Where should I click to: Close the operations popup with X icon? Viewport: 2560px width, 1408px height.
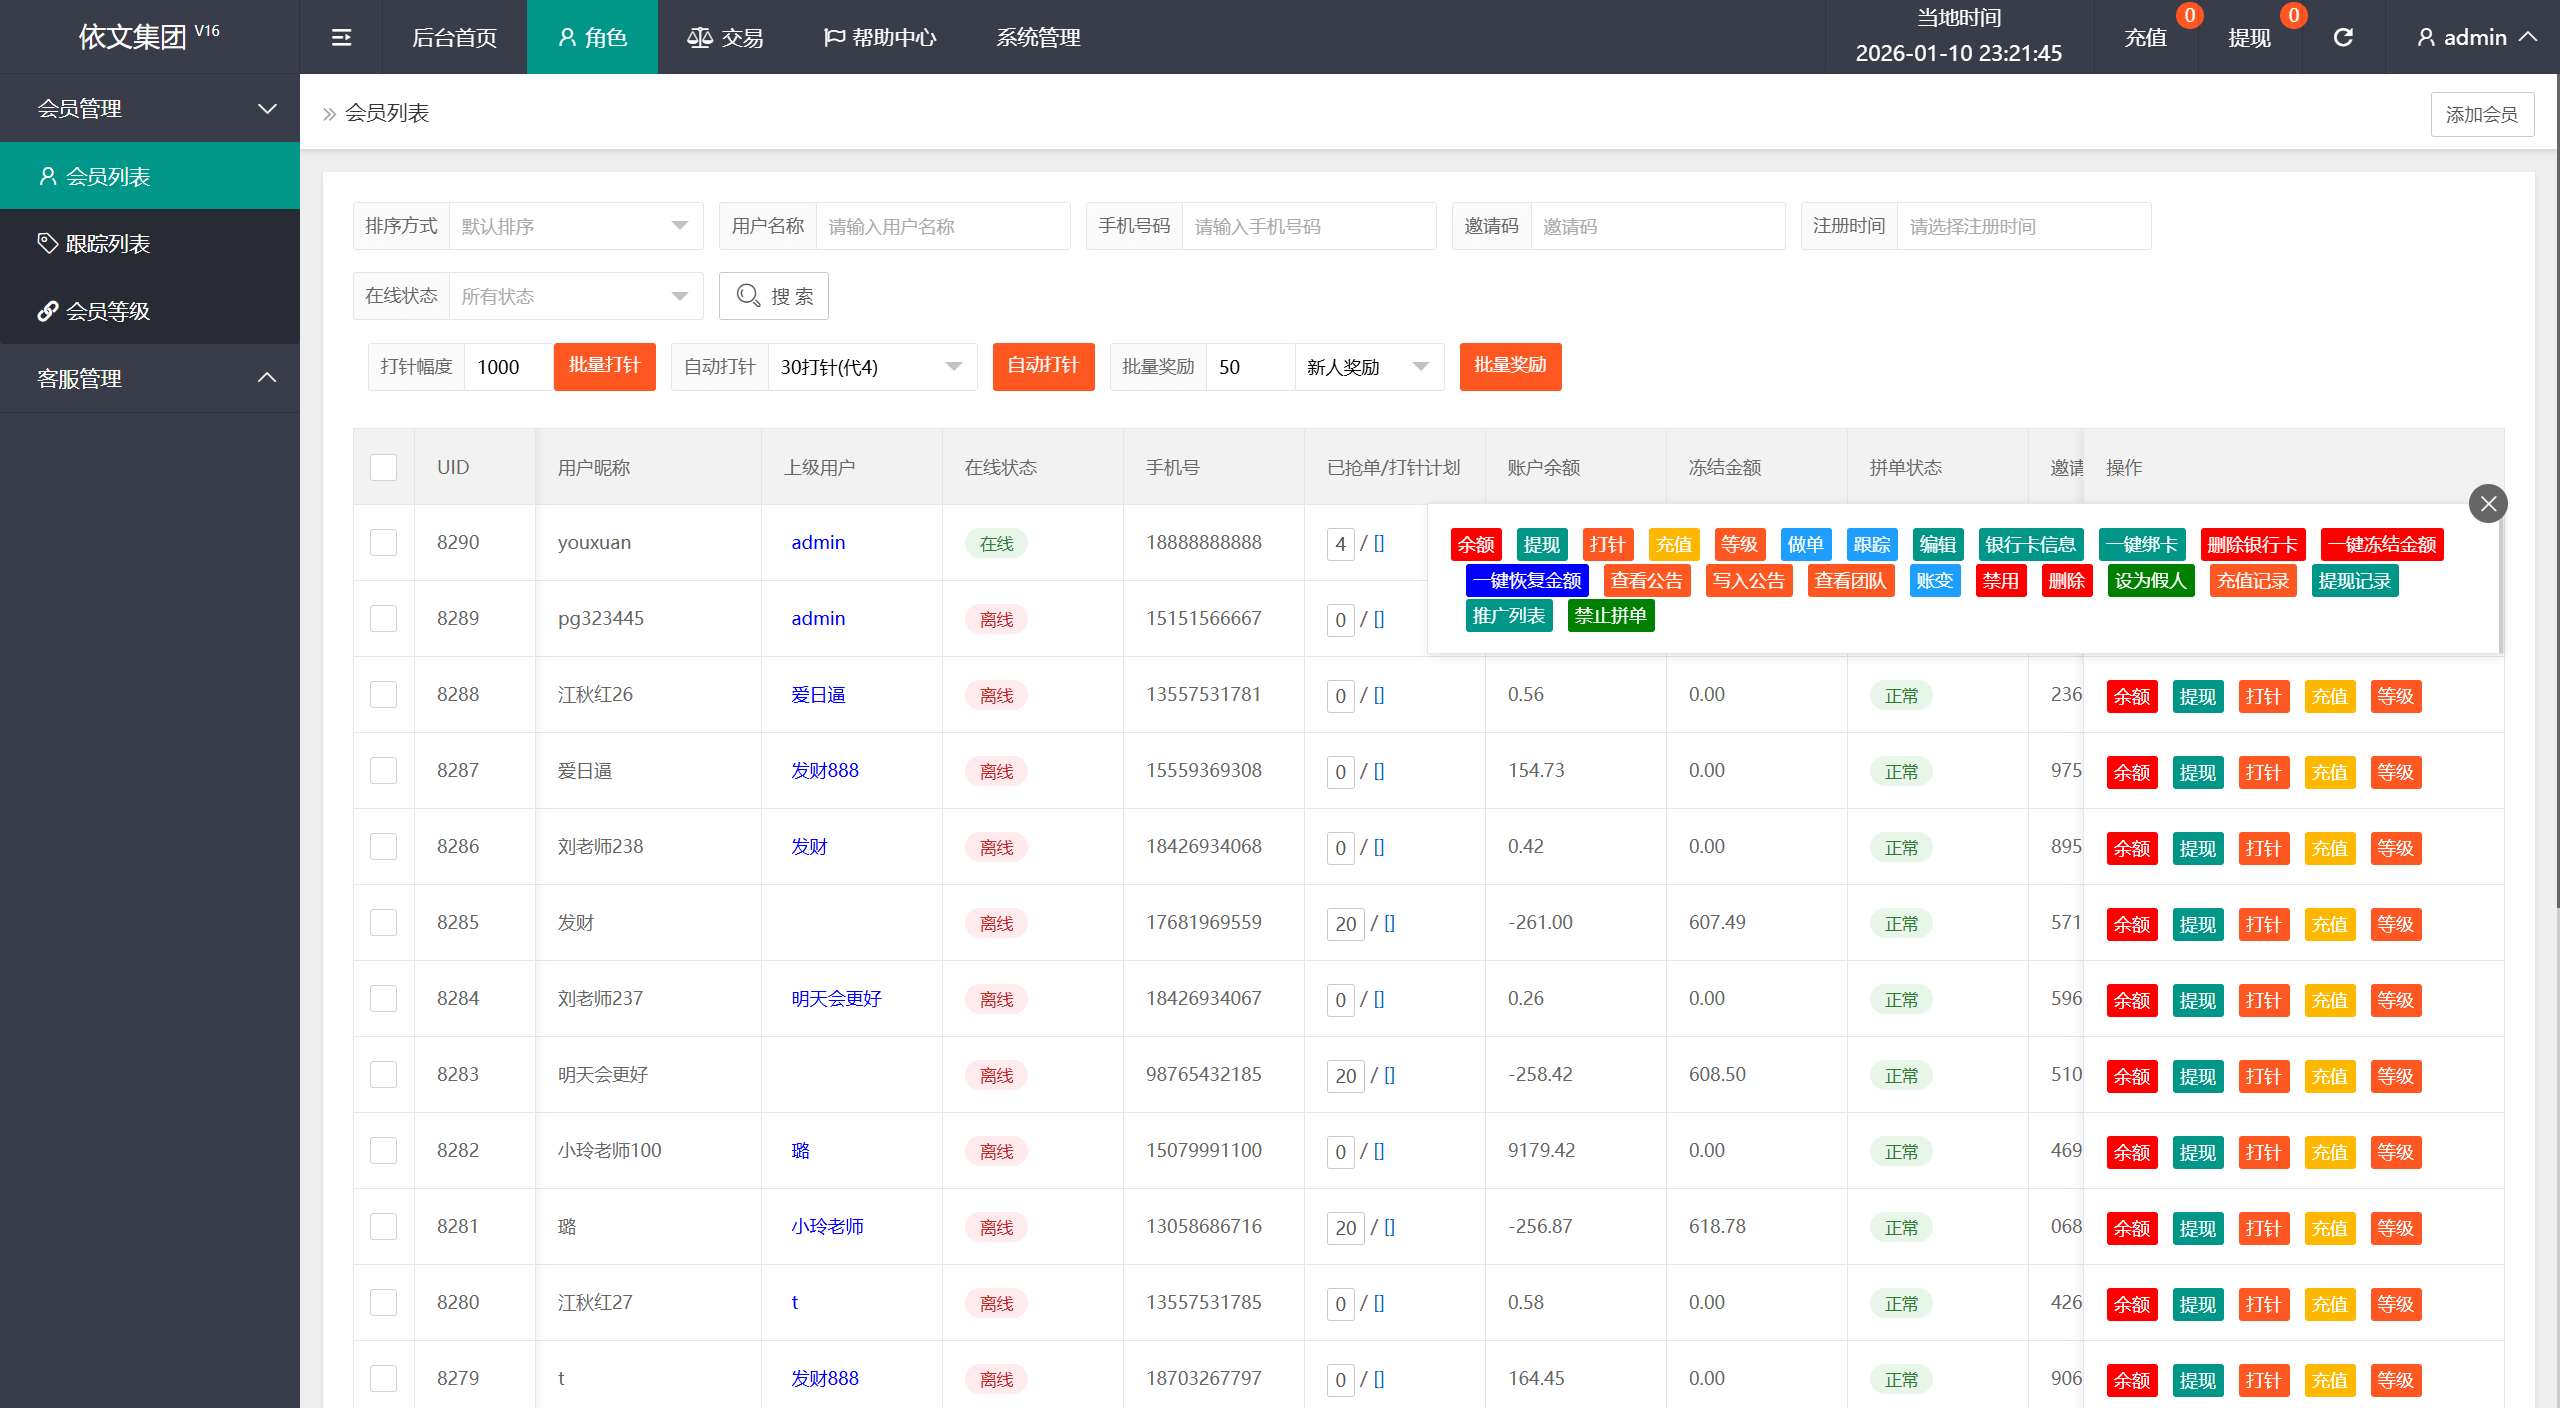click(x=2488, y=504)
